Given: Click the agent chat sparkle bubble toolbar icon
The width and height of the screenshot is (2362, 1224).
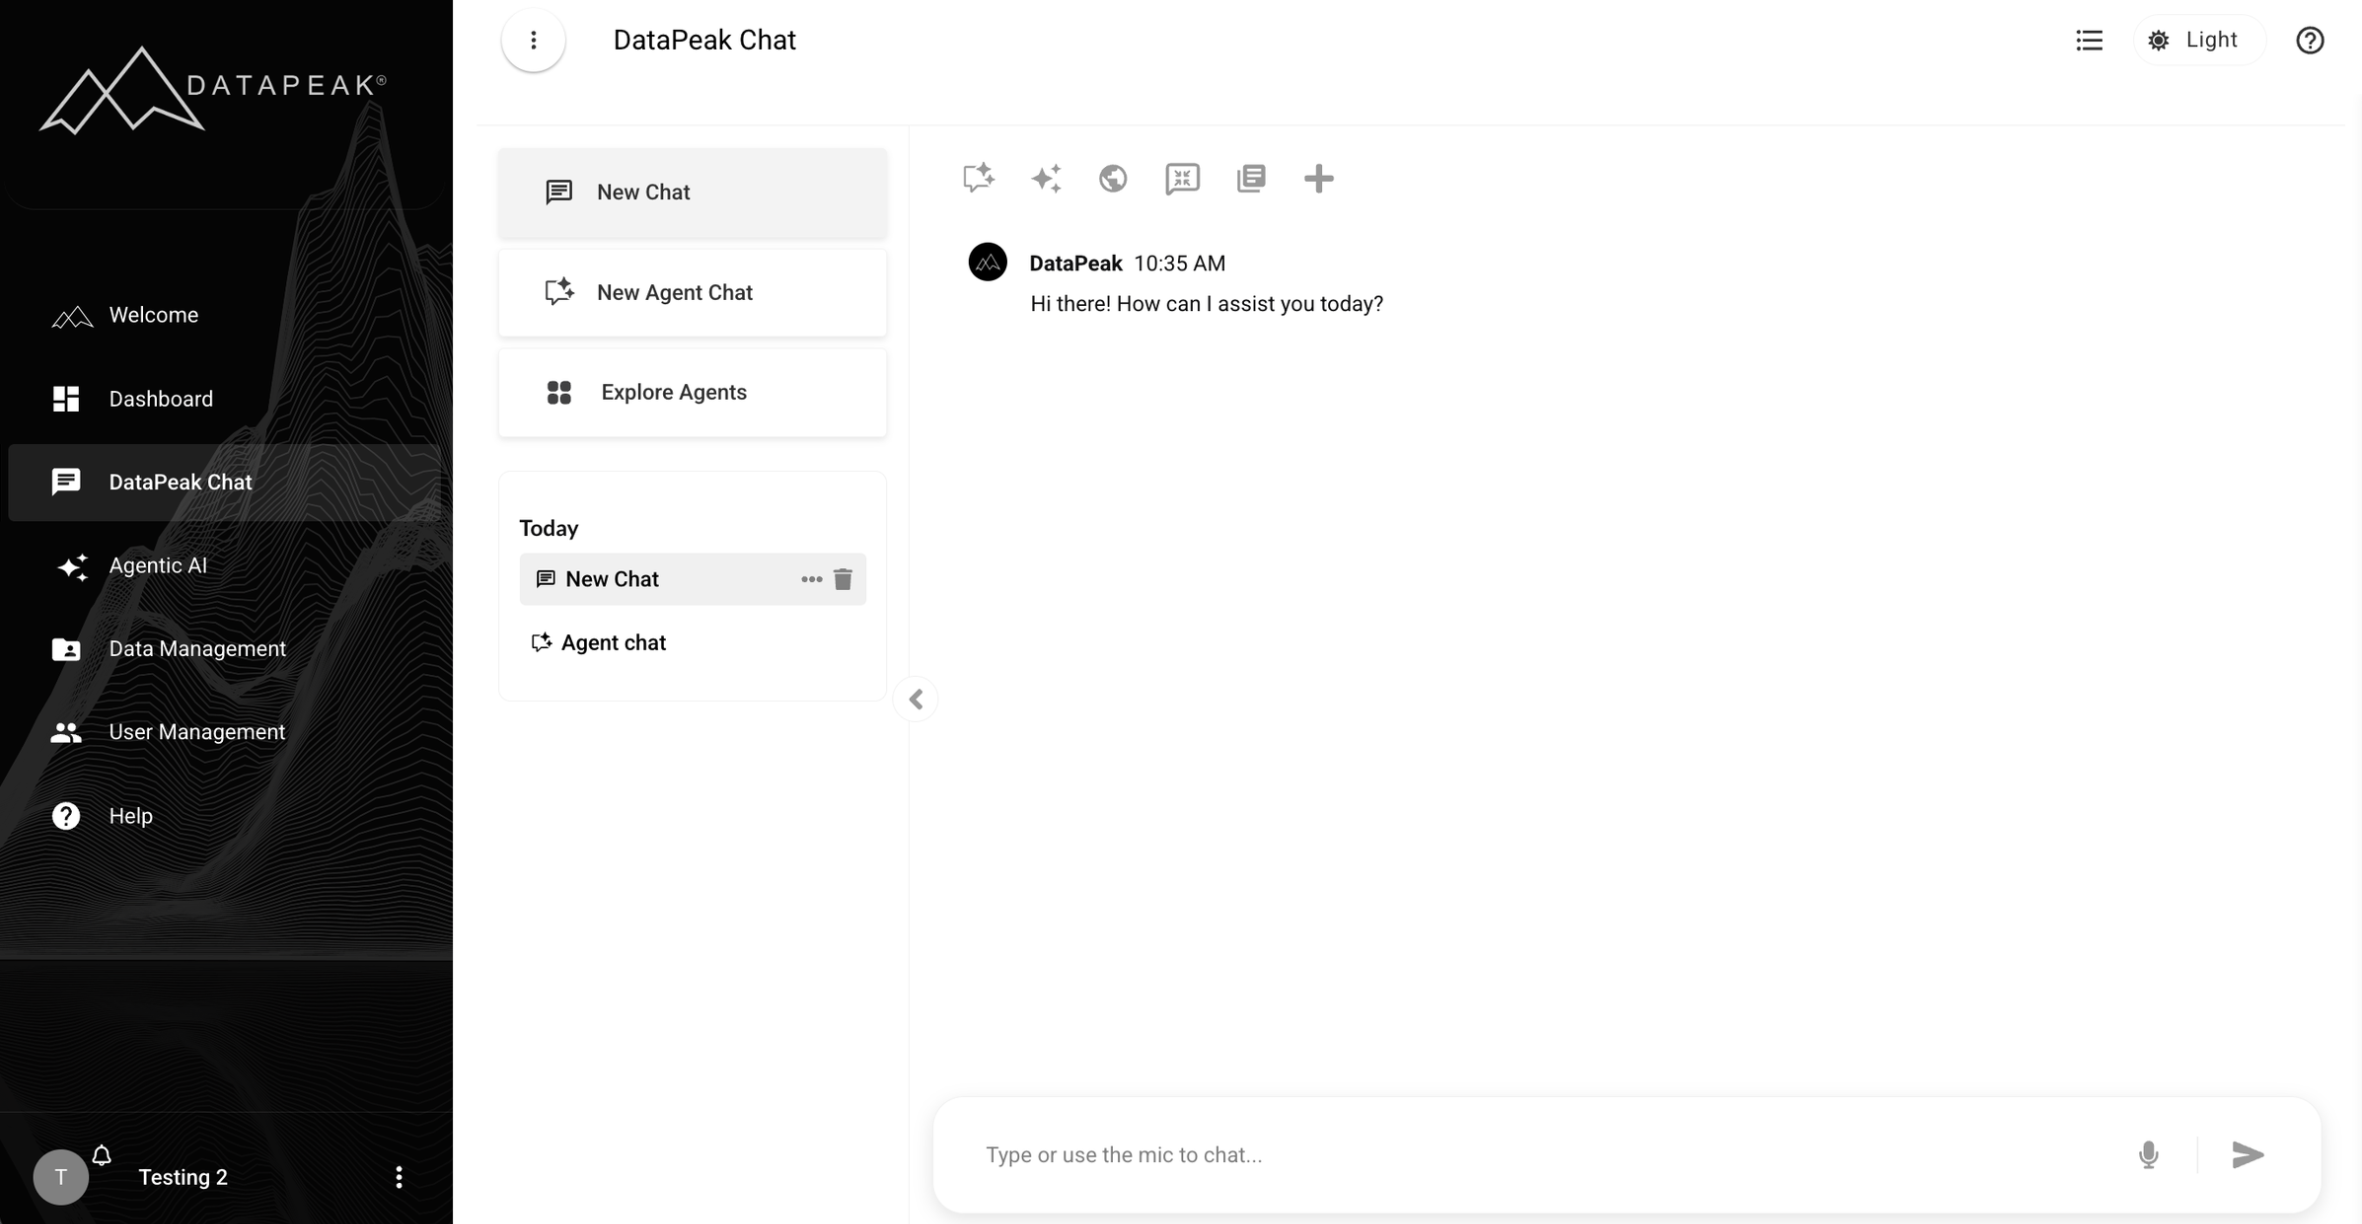Looking at the screenshot, I should point(979,178).
